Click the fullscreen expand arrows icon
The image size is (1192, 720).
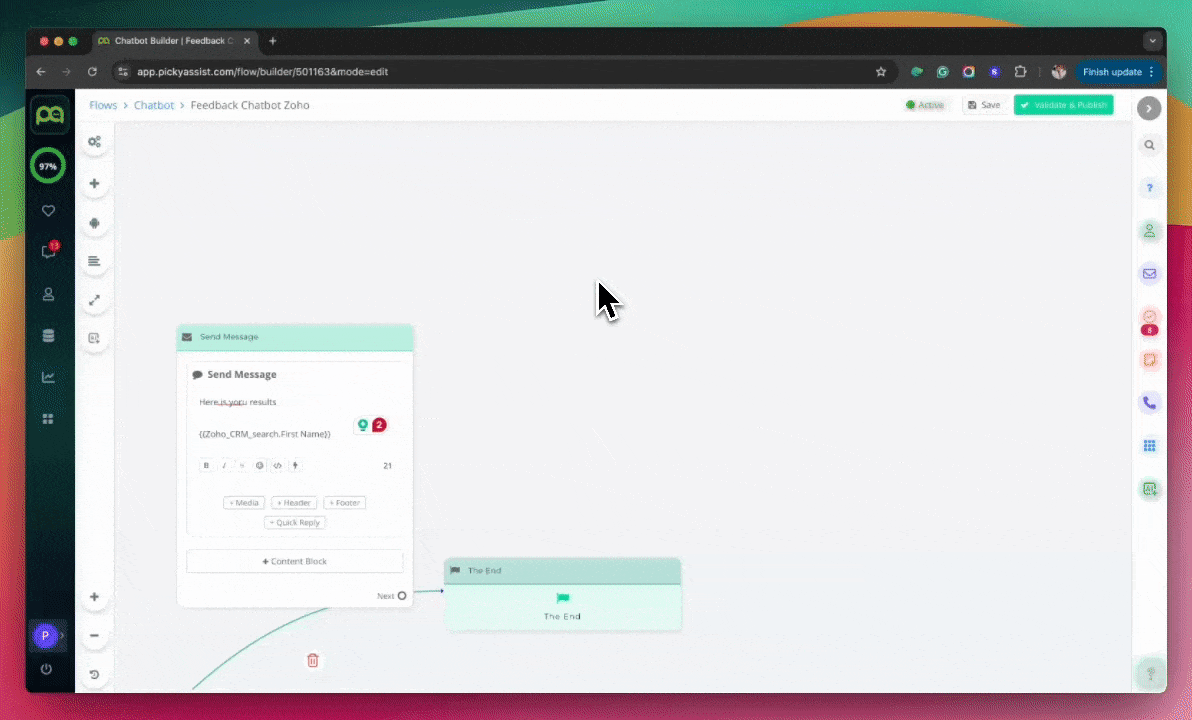94,300
